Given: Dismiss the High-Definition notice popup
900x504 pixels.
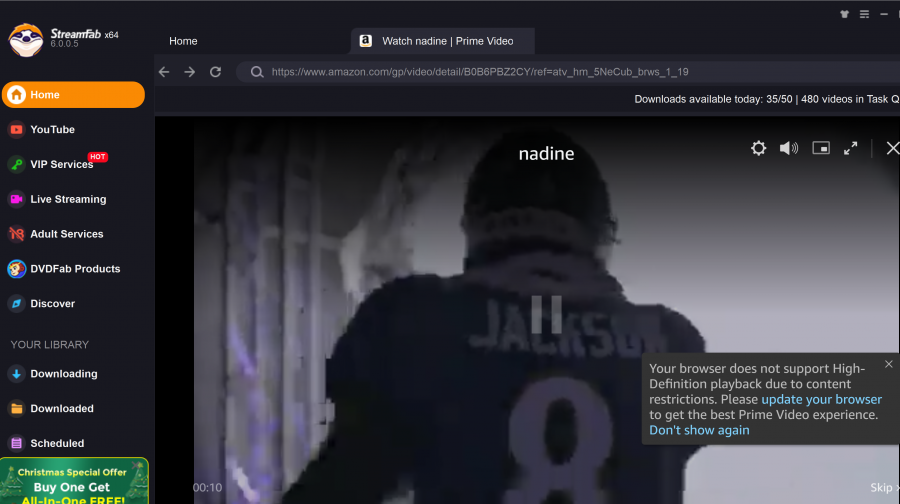Looking at the screenshot, I should tap(889, 364).
